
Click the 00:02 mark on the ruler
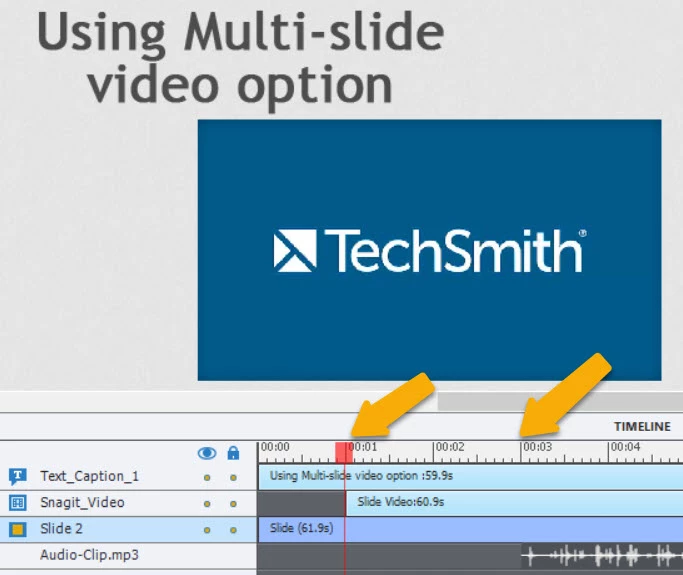pos(450,447)
